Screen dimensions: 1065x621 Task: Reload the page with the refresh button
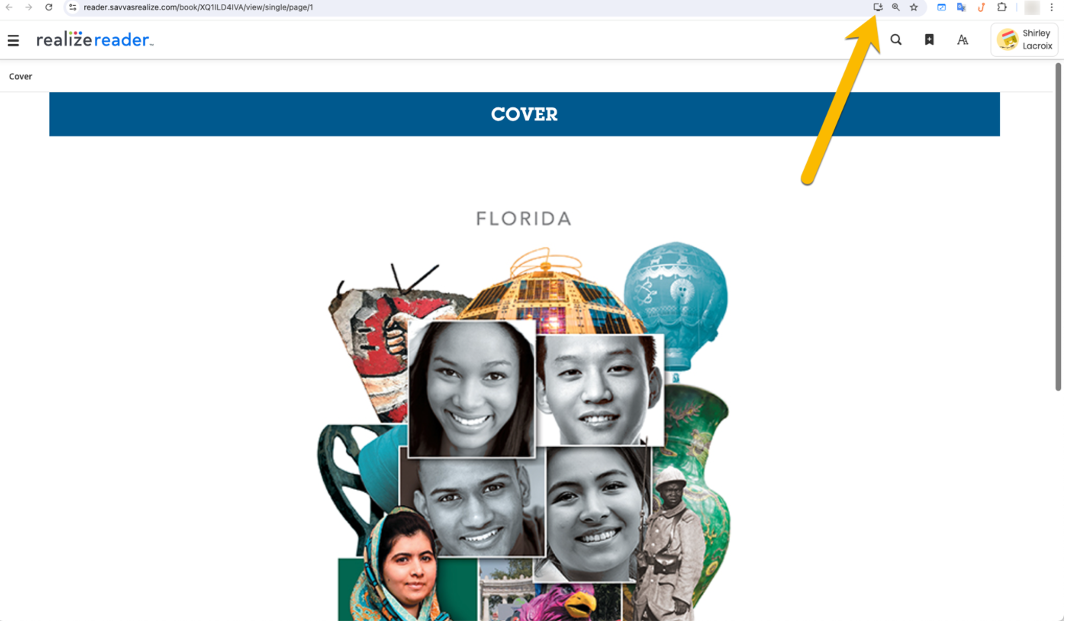(x=49, y=7)
